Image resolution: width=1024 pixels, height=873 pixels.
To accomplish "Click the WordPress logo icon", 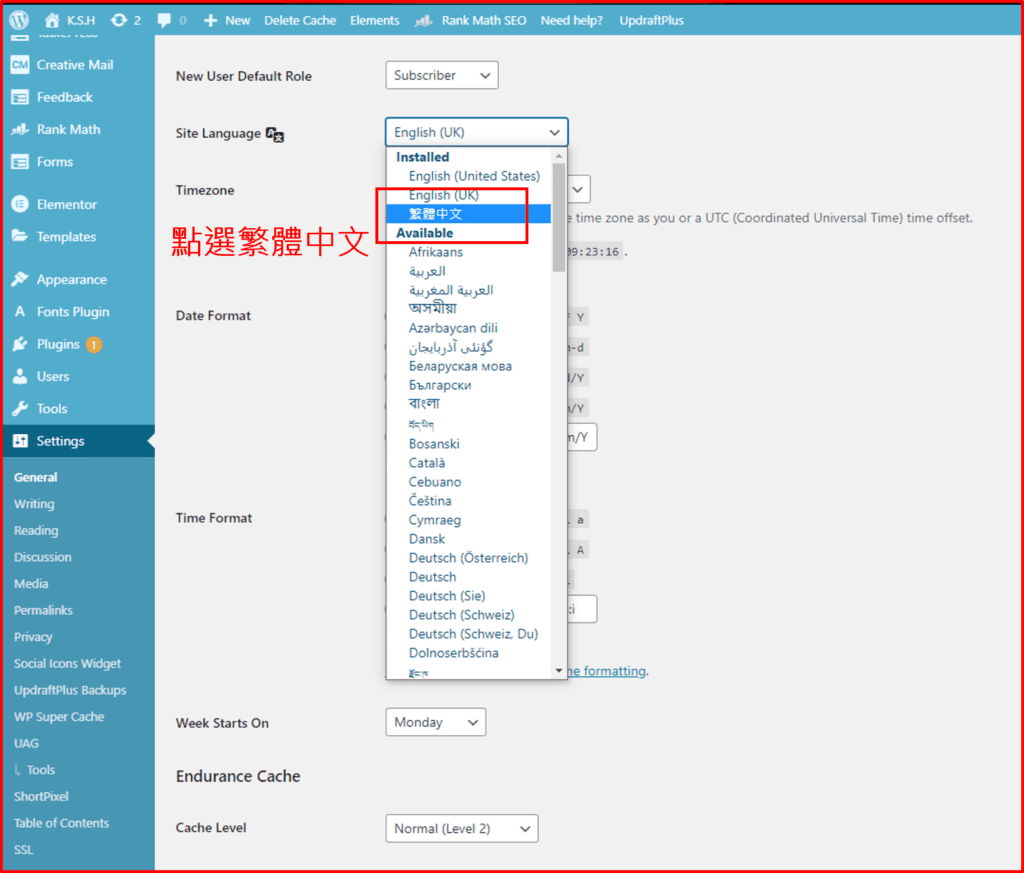I will [x=19, y=20].
